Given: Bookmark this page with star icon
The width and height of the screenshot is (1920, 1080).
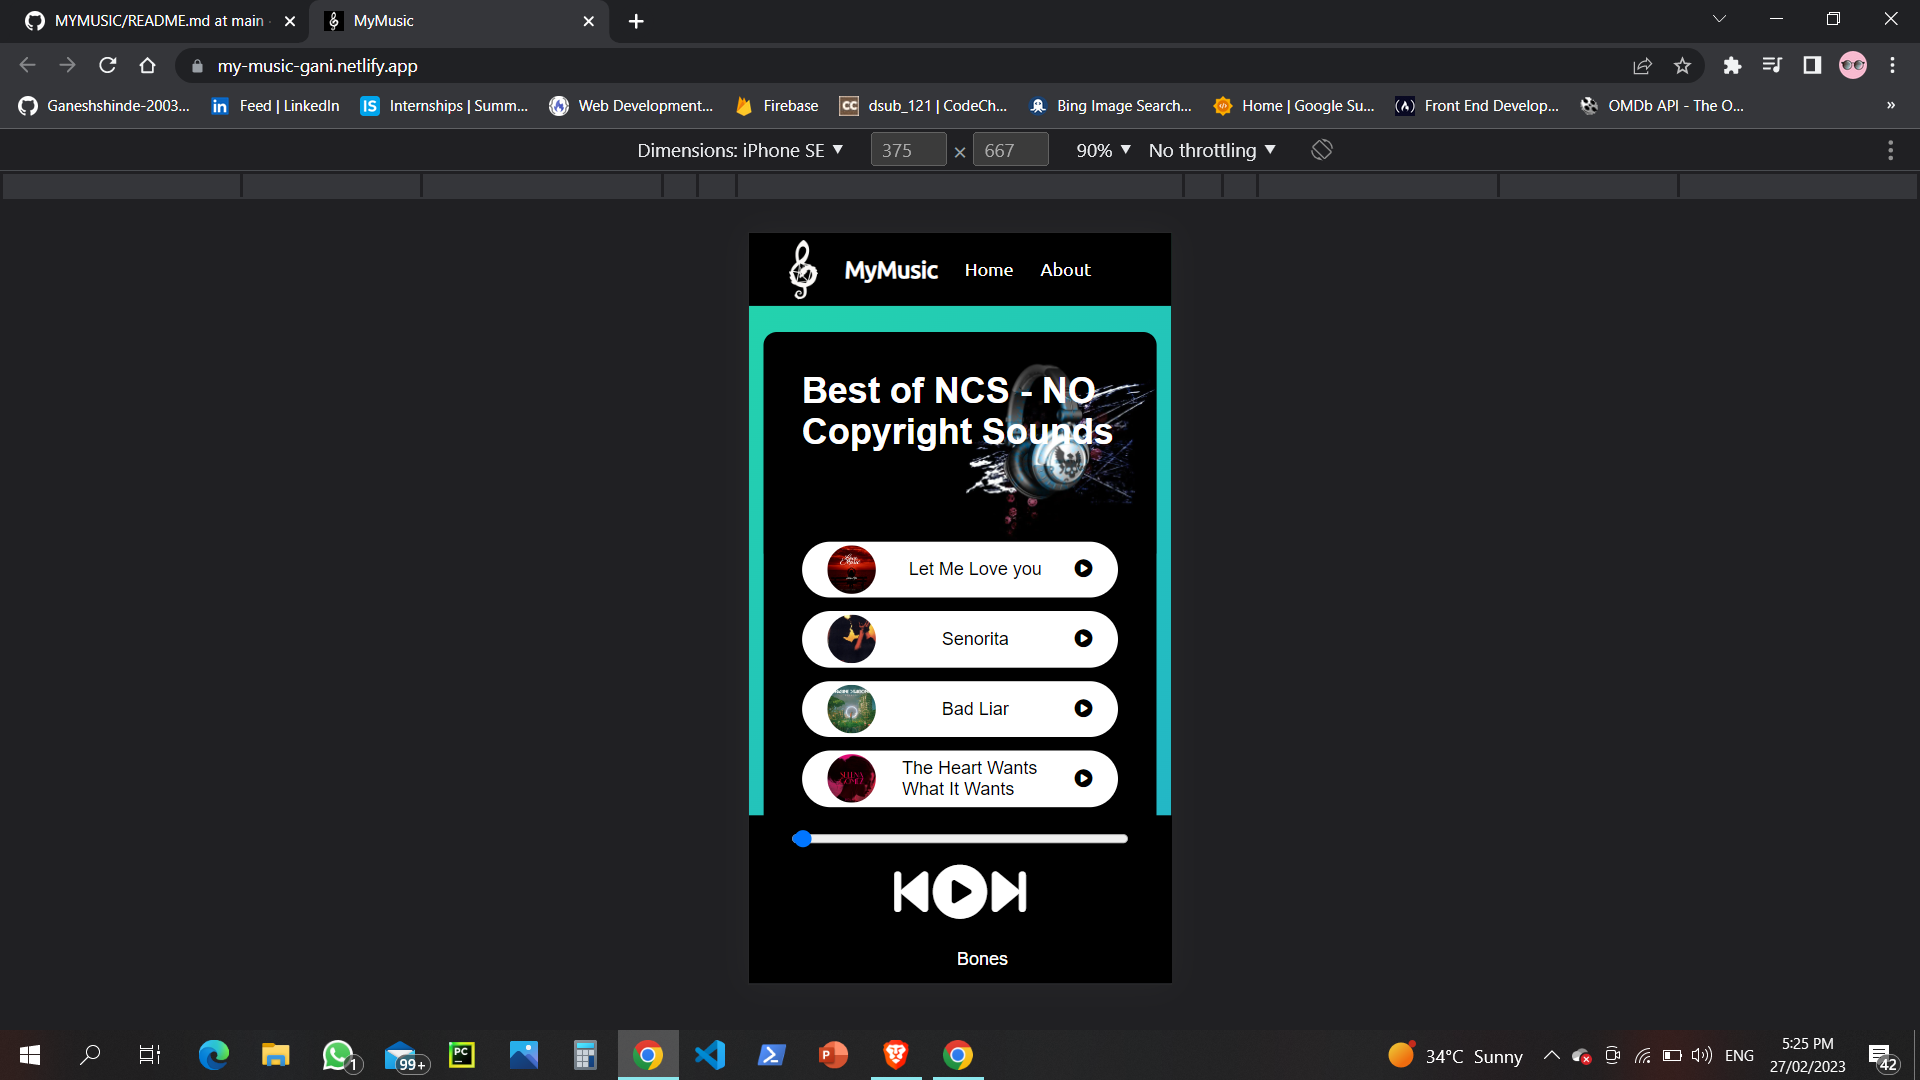Looking at the screenshot, I should (x=1682, y=66).
